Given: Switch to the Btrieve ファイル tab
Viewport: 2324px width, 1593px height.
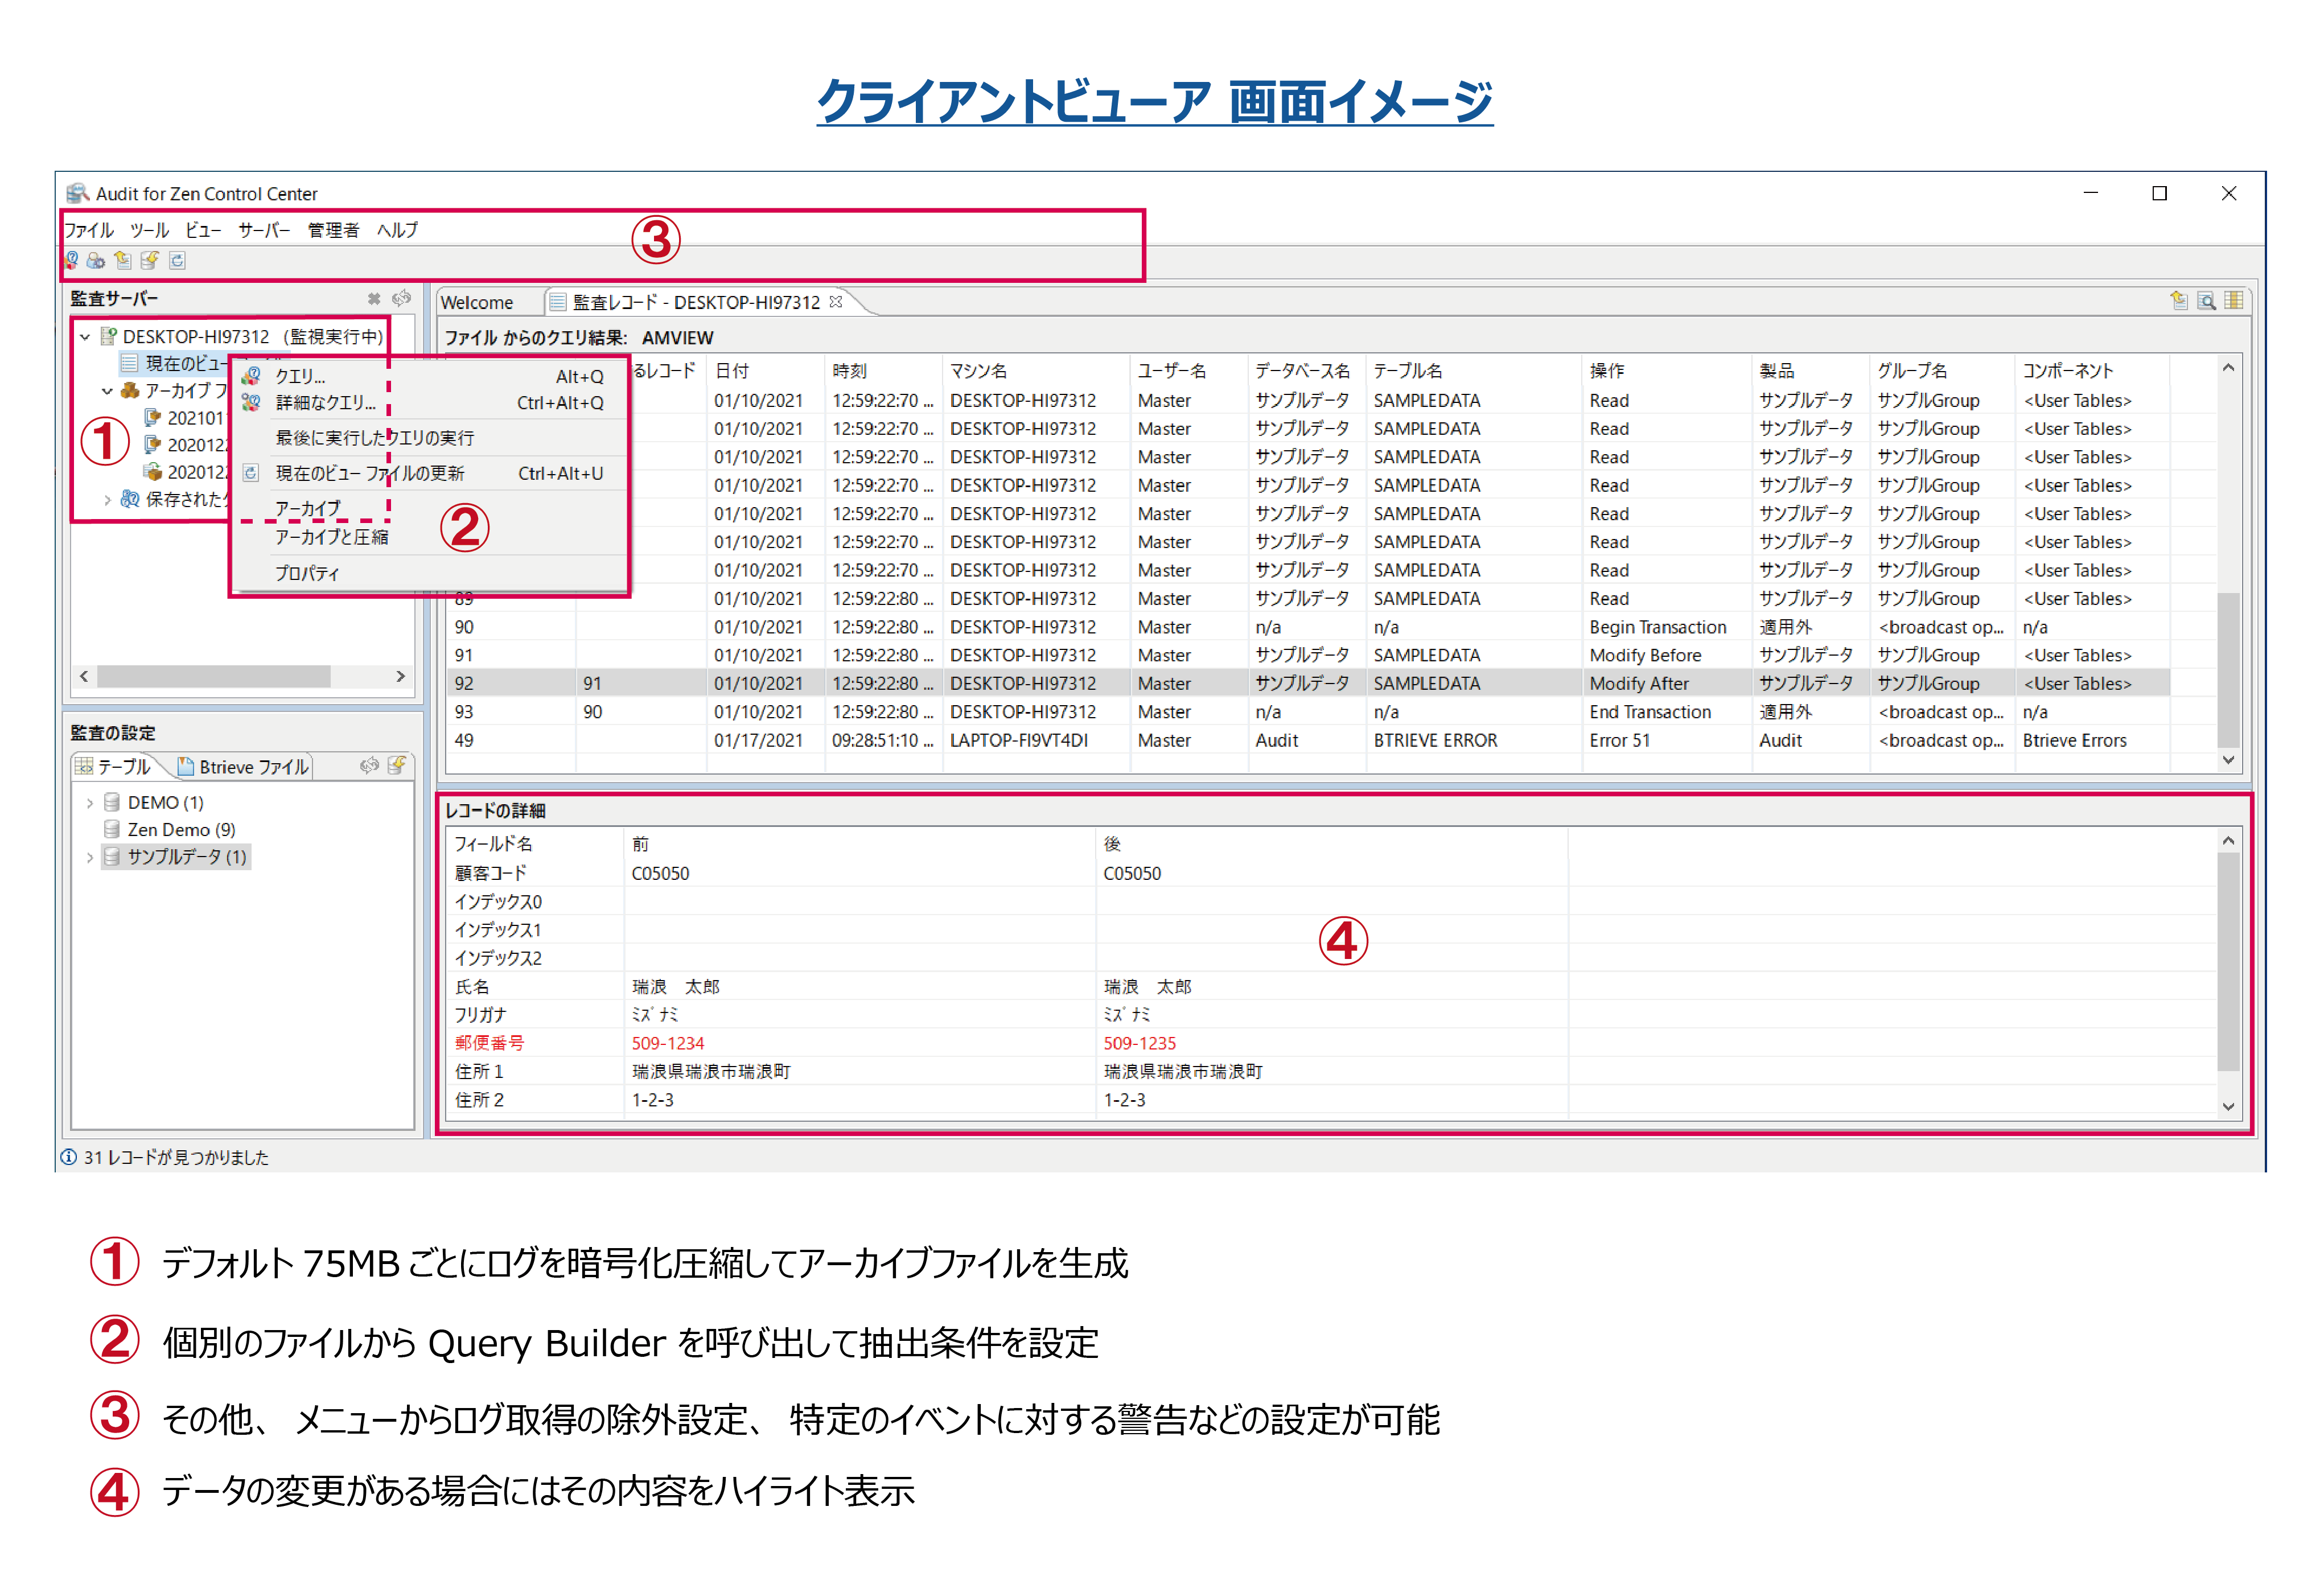Looking at the screenshot, I should [x=243, y=767].
